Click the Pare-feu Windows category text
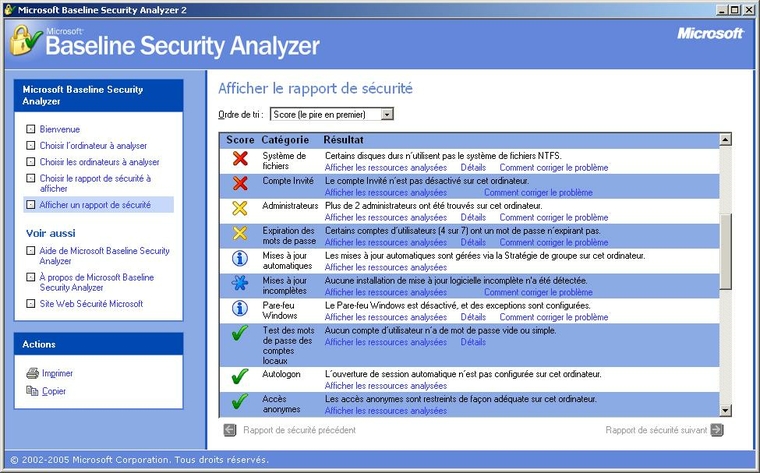Viewport: 760px width, 473px height. click(280, 310)
